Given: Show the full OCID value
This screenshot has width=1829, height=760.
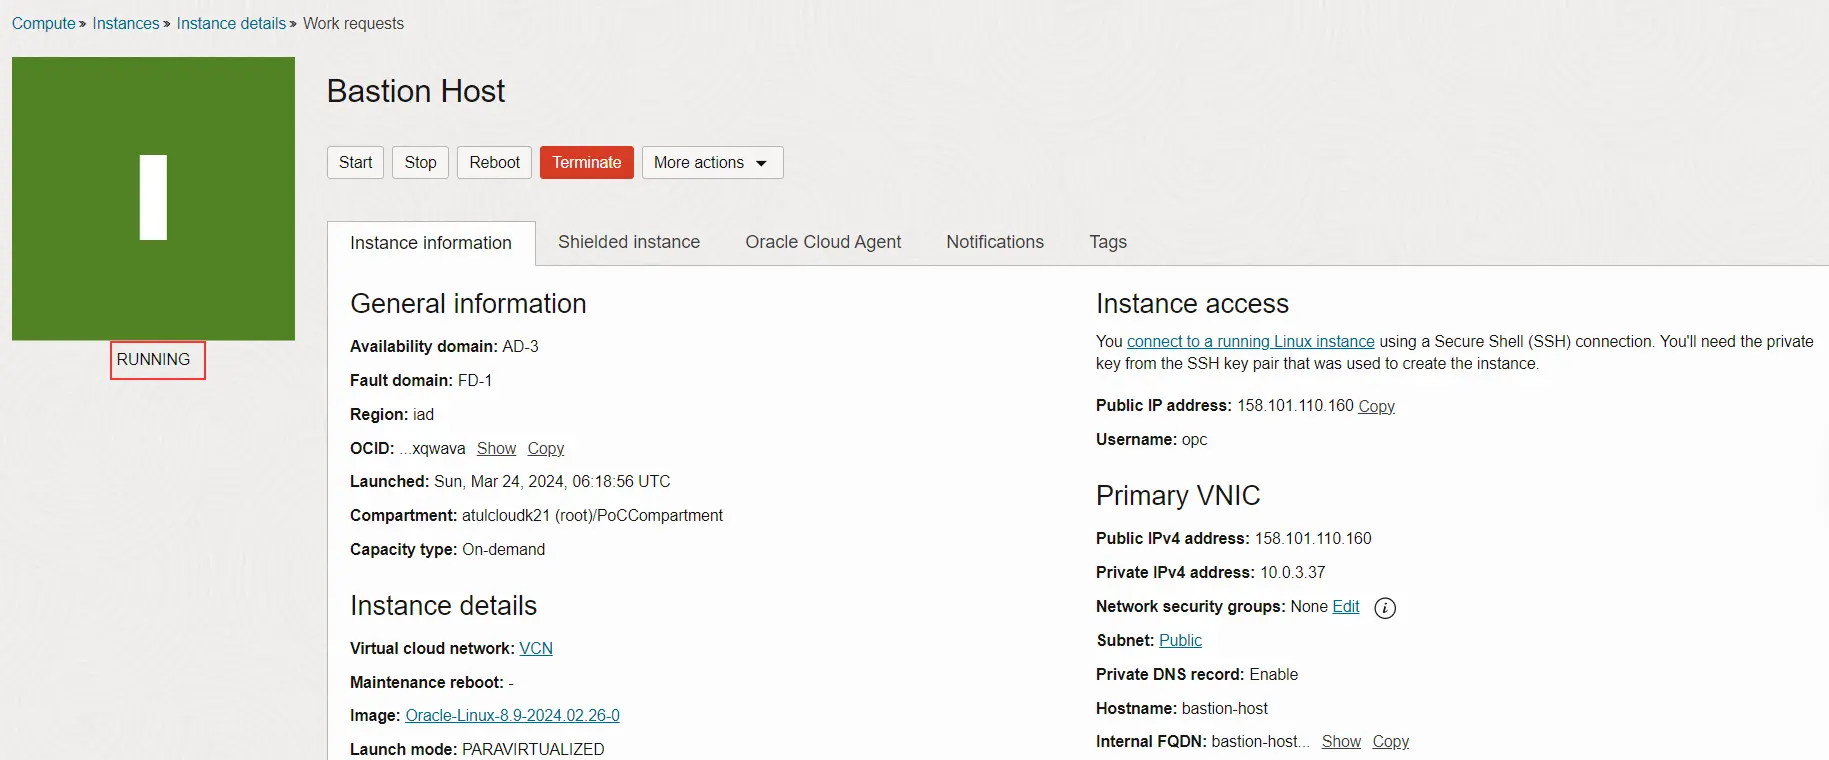Looking at the screenshot, I should (496, 449).
